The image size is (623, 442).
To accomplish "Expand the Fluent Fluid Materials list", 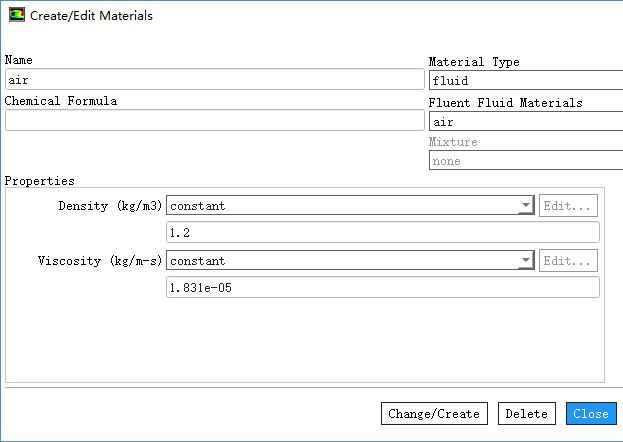I will click(525, 122).
